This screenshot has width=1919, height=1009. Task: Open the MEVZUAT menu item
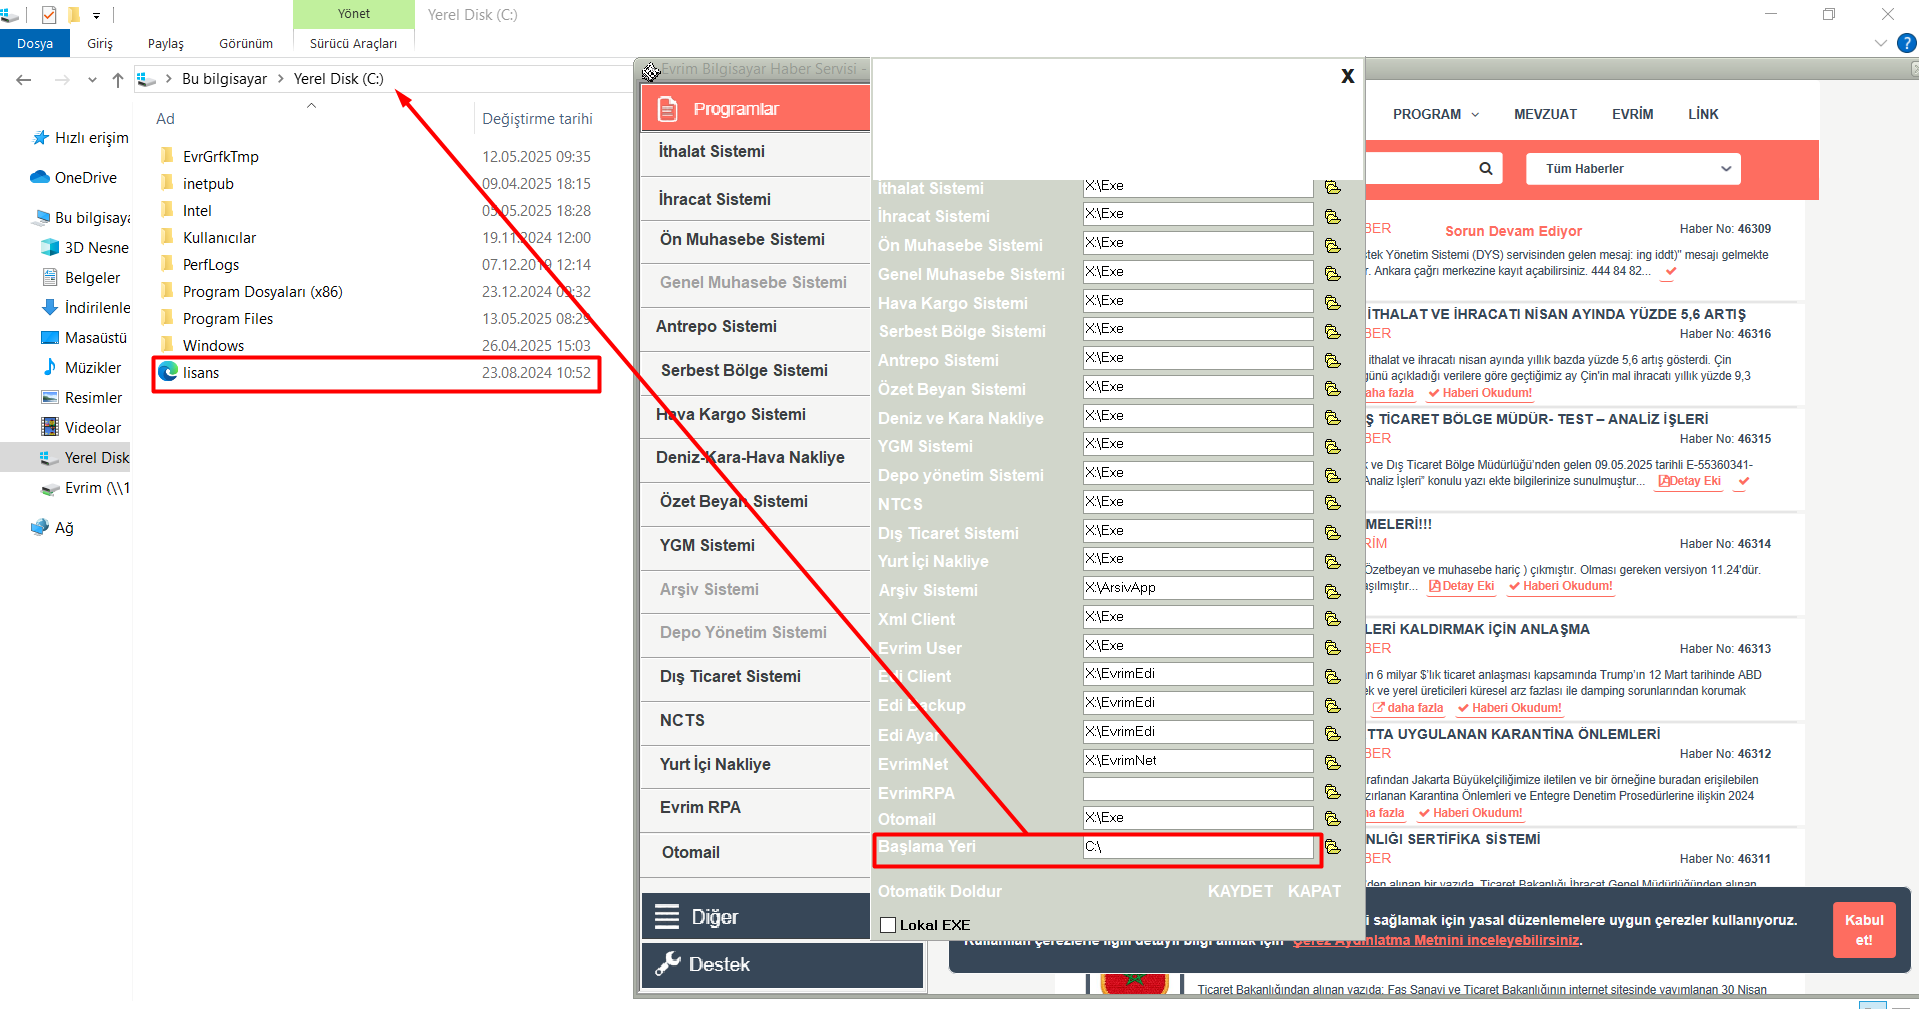coord(1545,114)
